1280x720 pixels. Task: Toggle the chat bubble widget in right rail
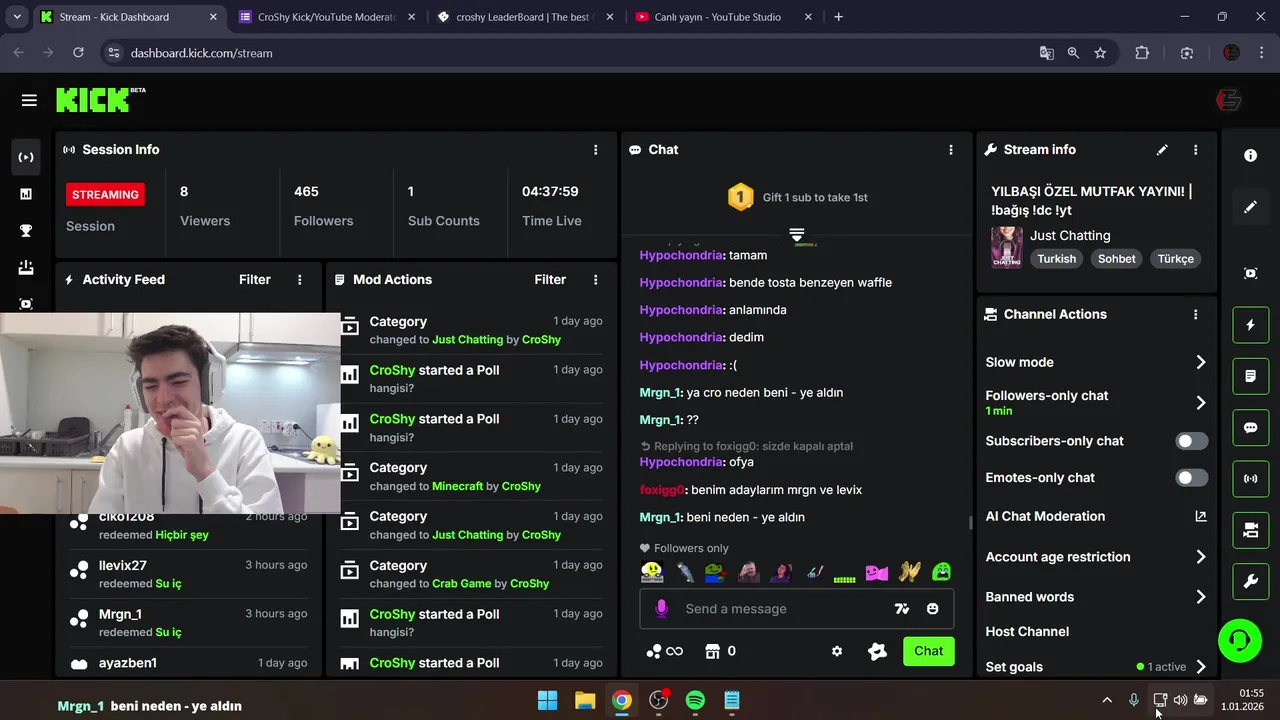[x=1250, y=428]
